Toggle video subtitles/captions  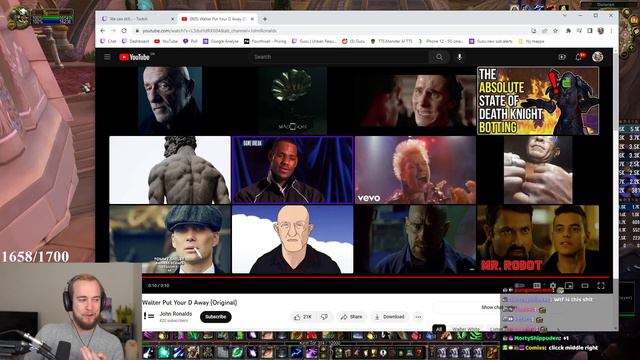[537, 286]
